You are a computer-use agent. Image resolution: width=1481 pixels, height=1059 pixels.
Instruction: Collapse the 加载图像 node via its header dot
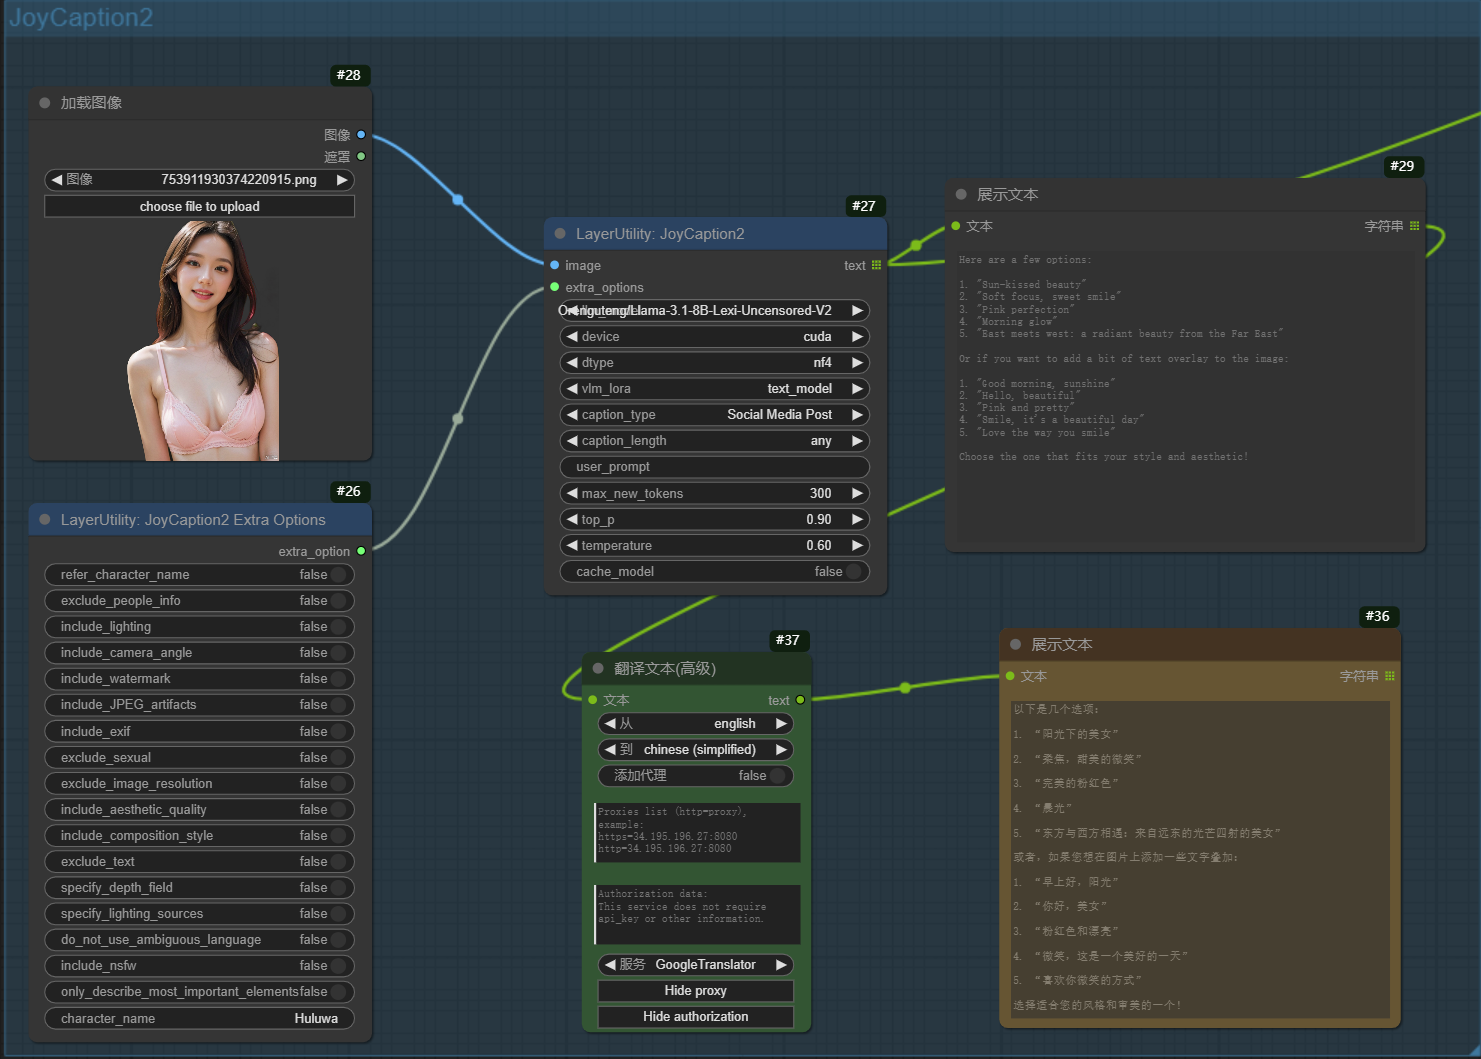click(45, 103)
